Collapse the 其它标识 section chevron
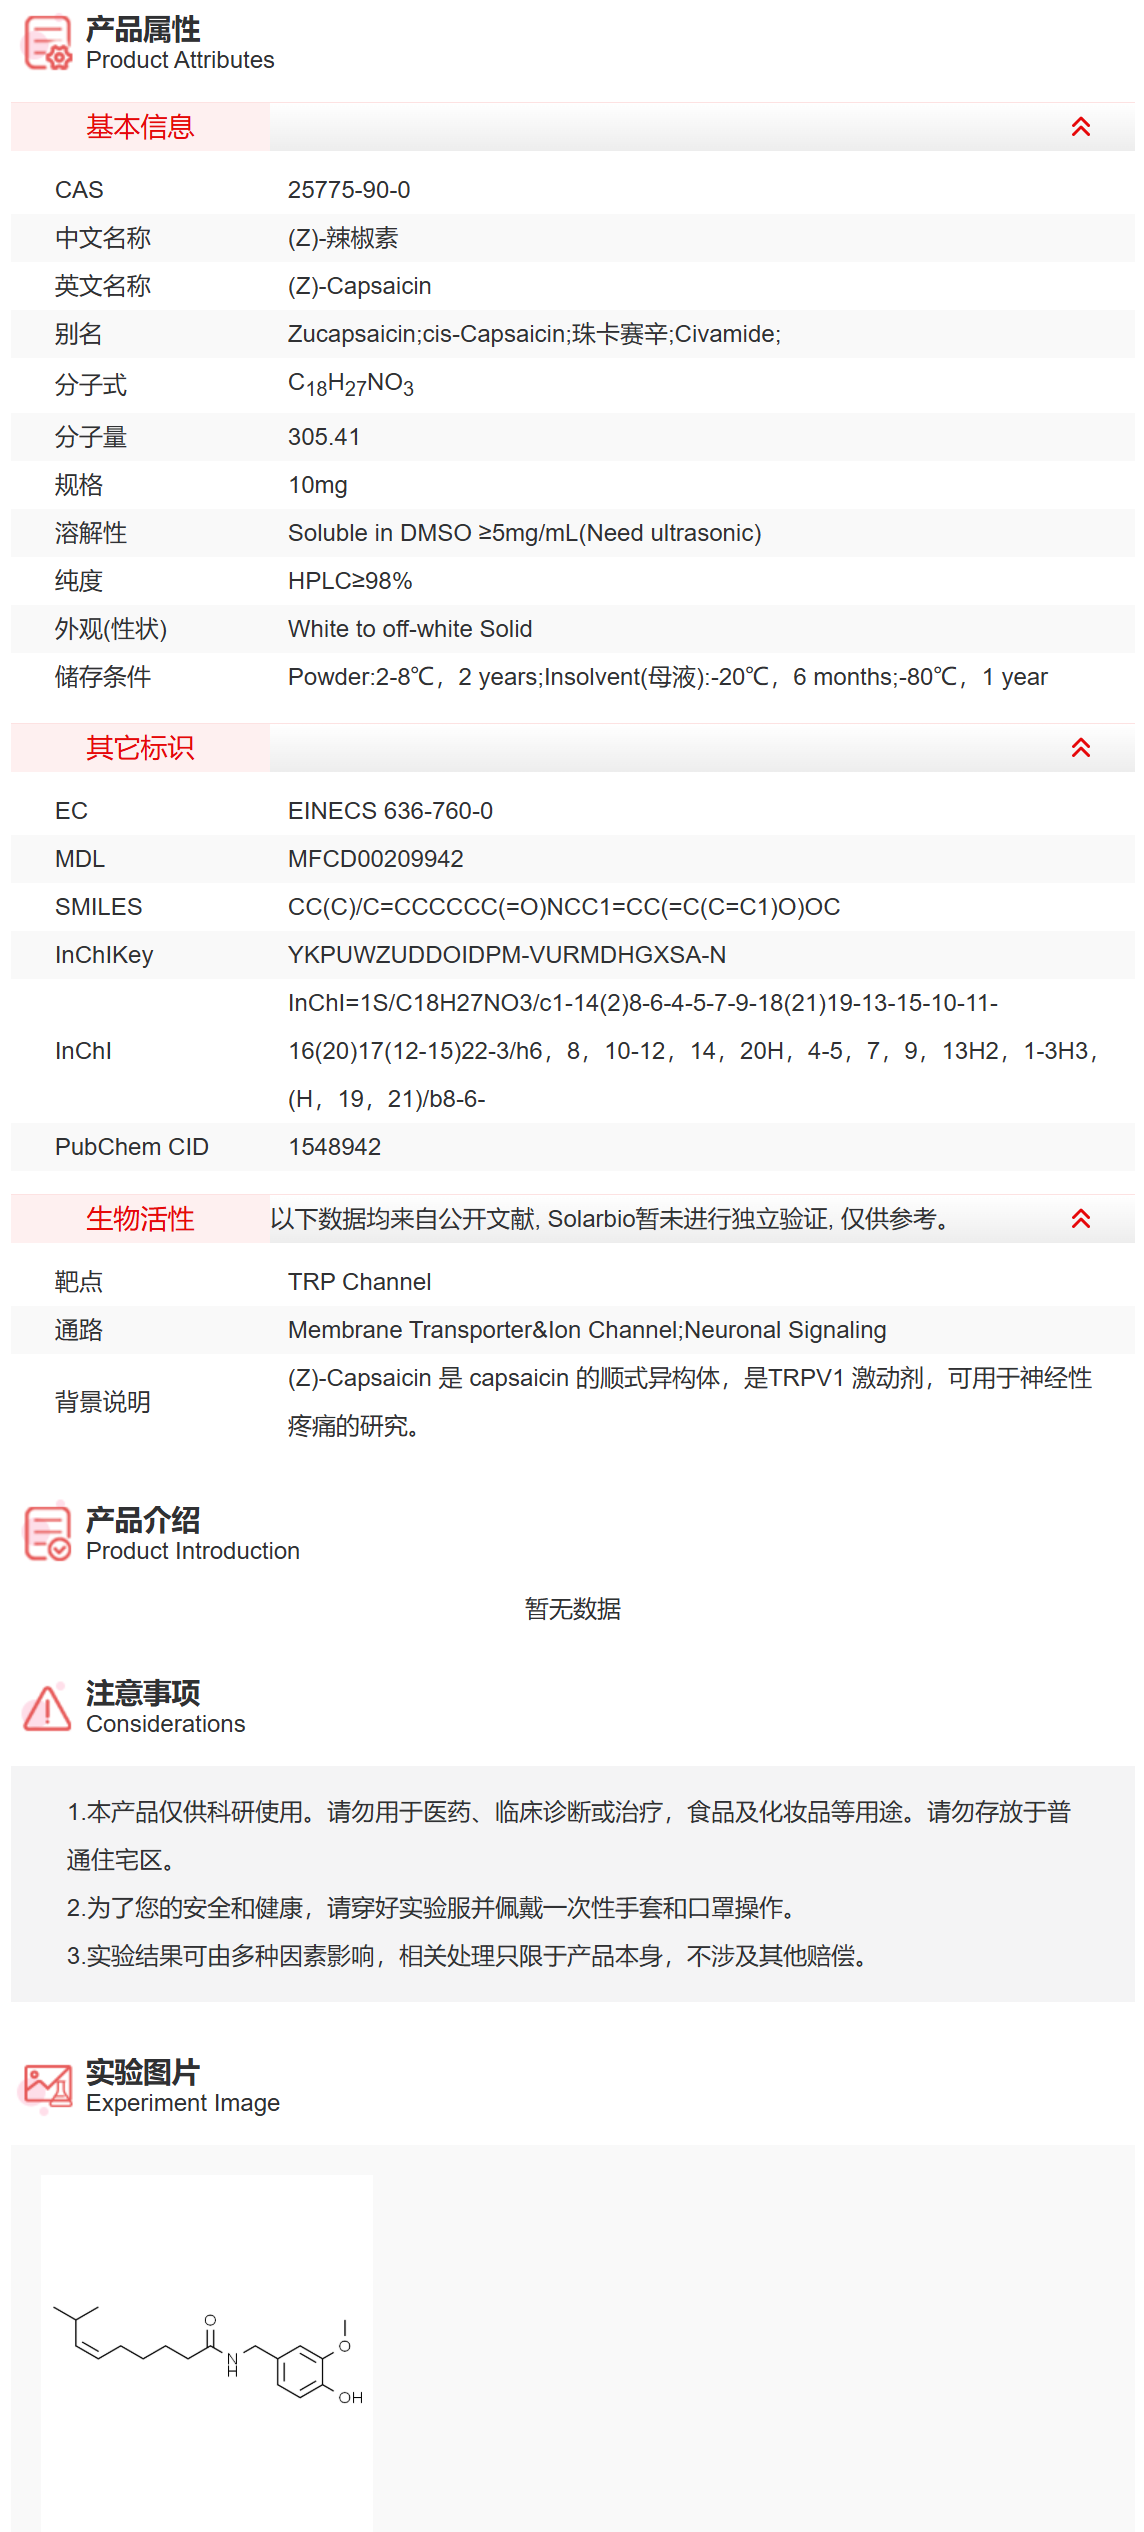This screenshot has height=2532, width=1144. click(x=1081, y=748)
